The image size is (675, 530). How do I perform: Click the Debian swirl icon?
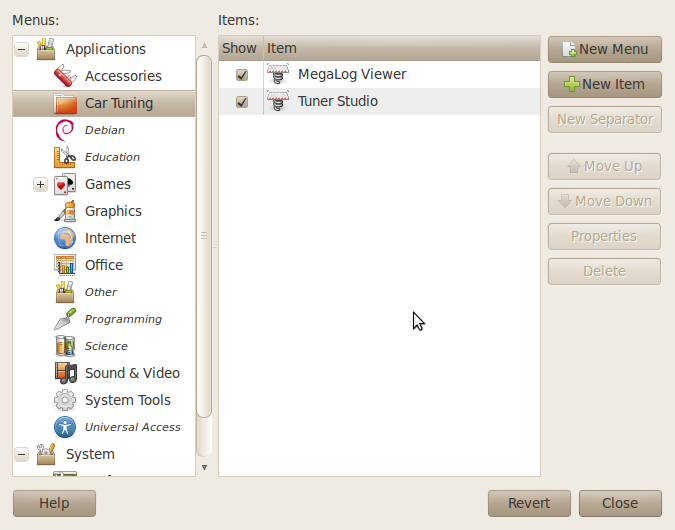(65, 130)
